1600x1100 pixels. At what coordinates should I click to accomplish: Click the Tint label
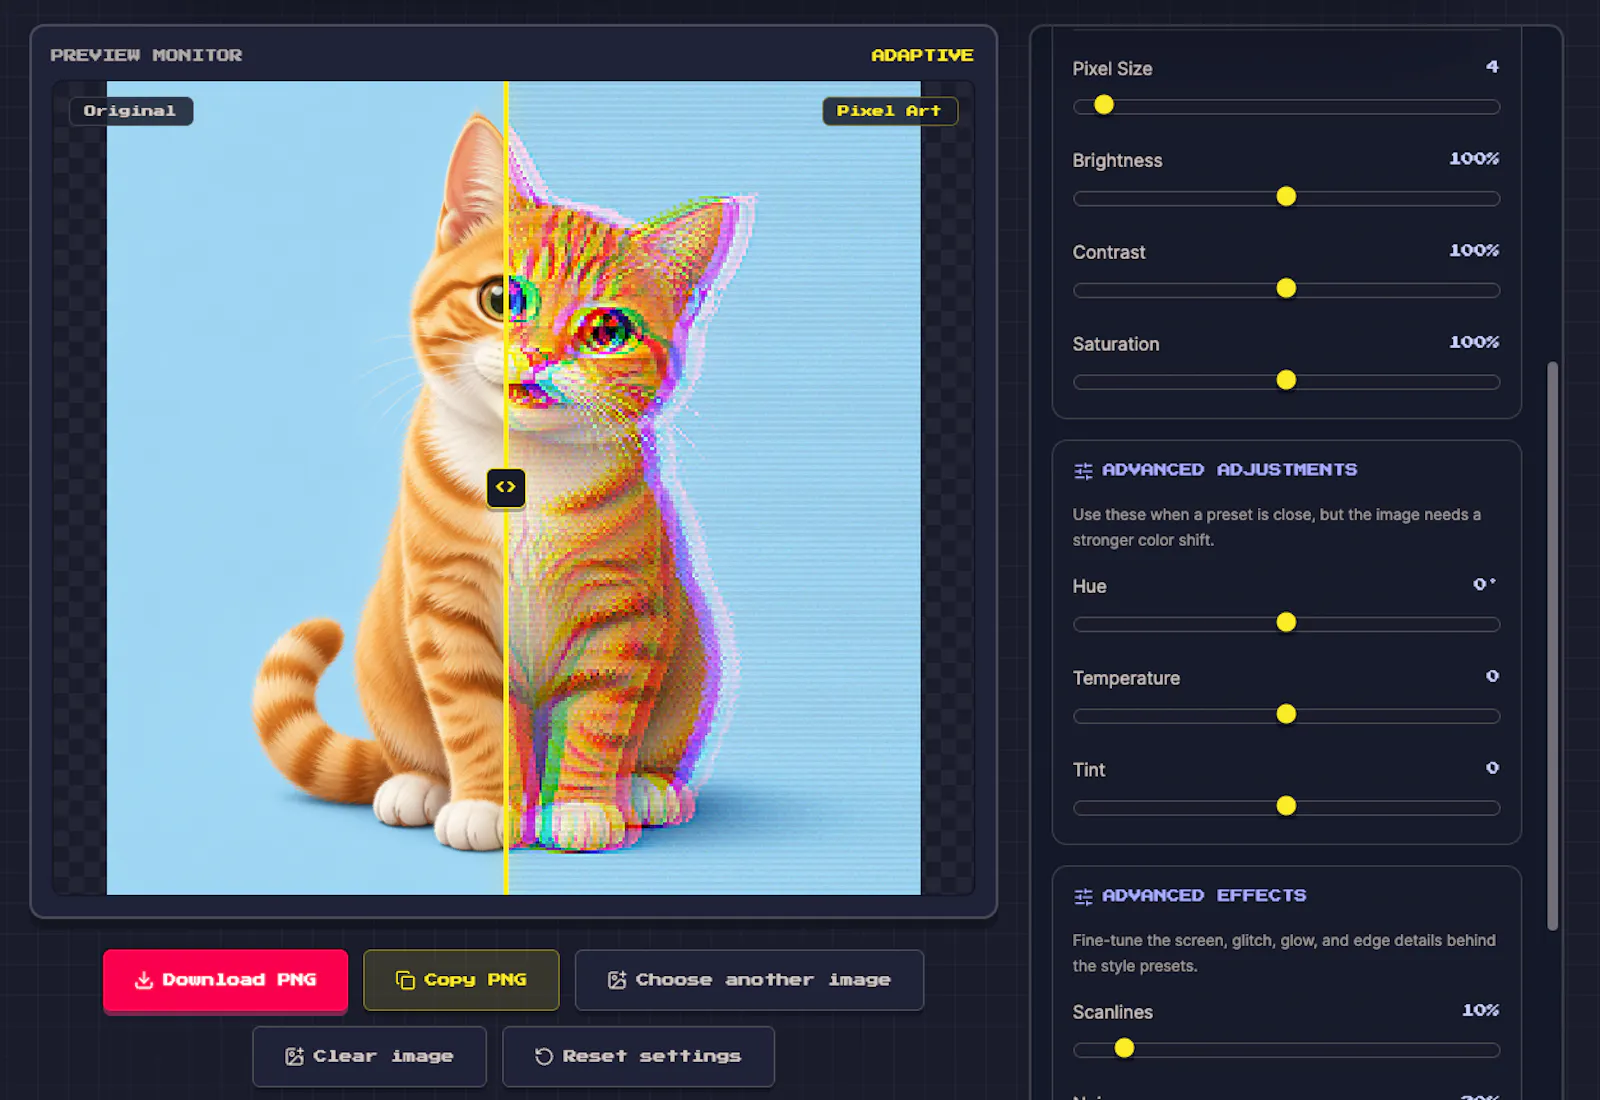click(1089, 770)
